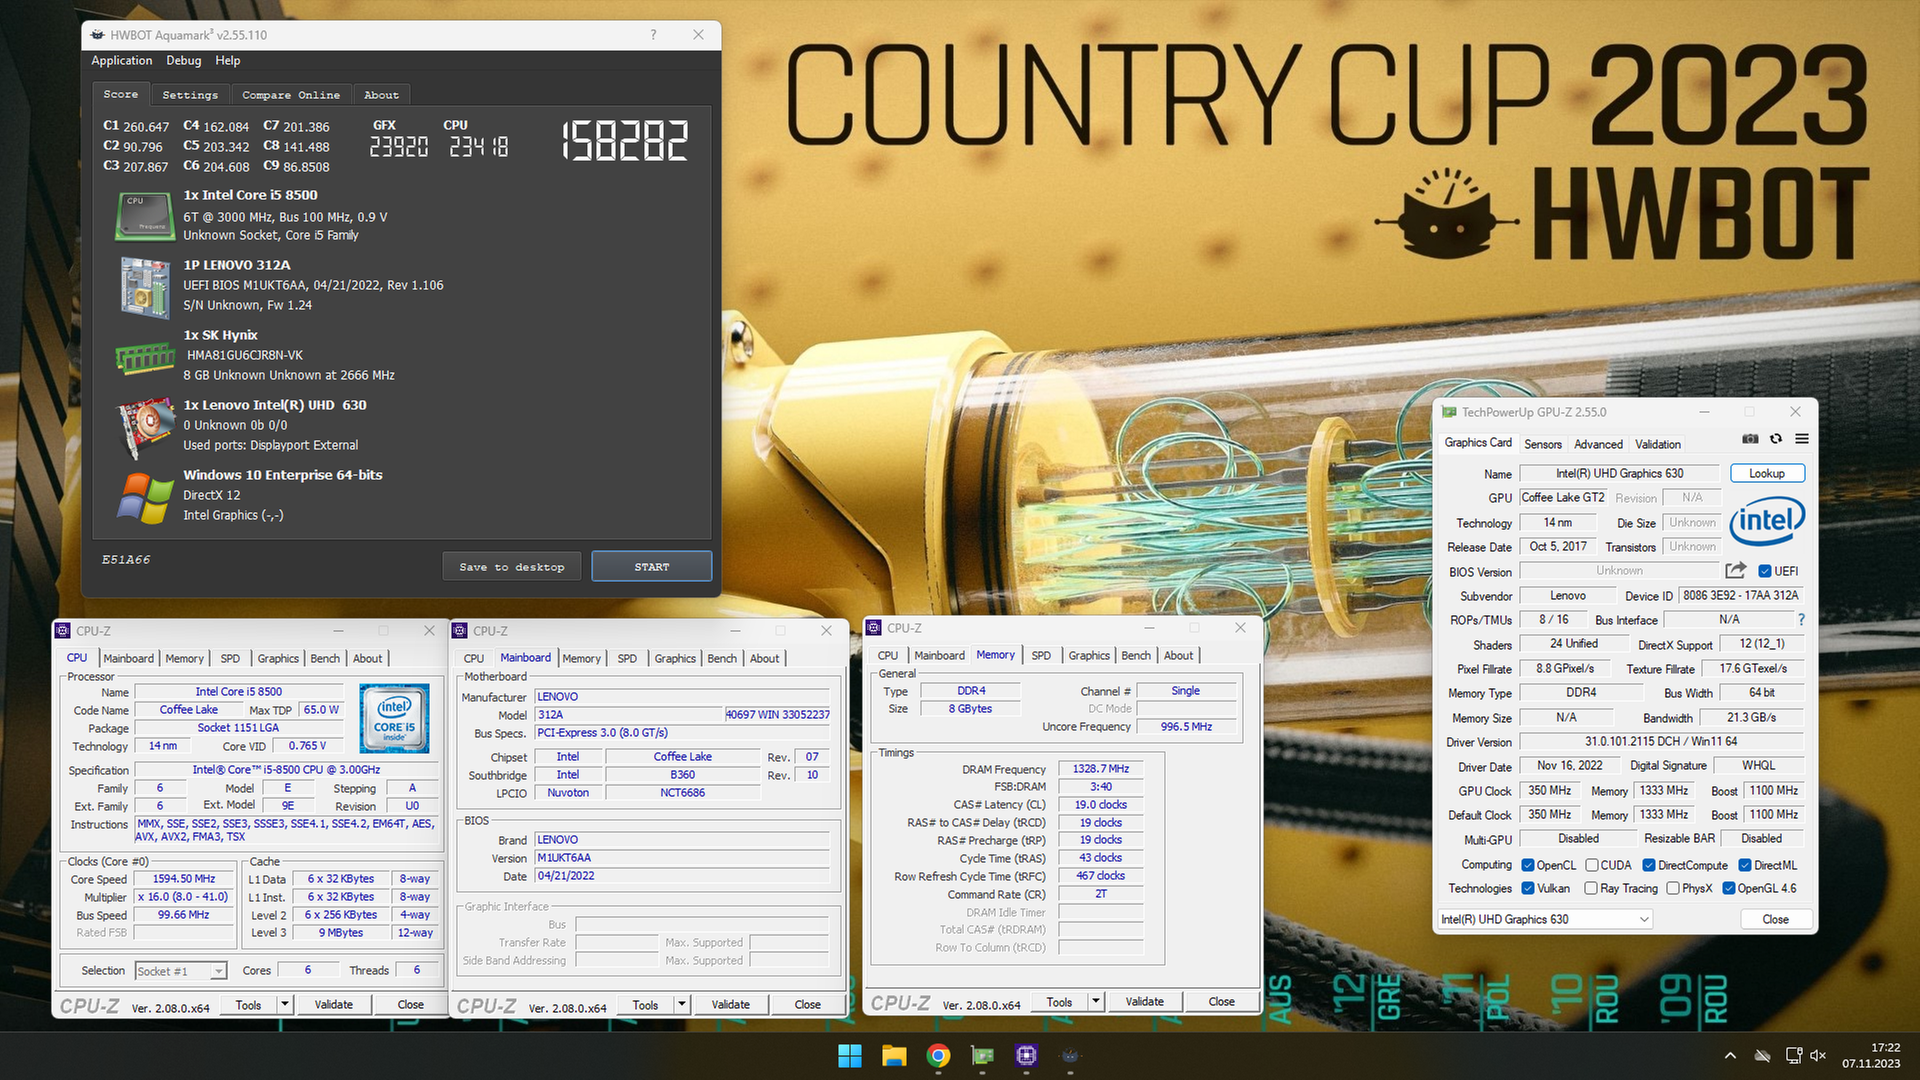This screenshot has width=1920, height=1080.
Task: Toggle the Vulkan checkbox
Action: pyautogui.click(x=1528, y=888)
